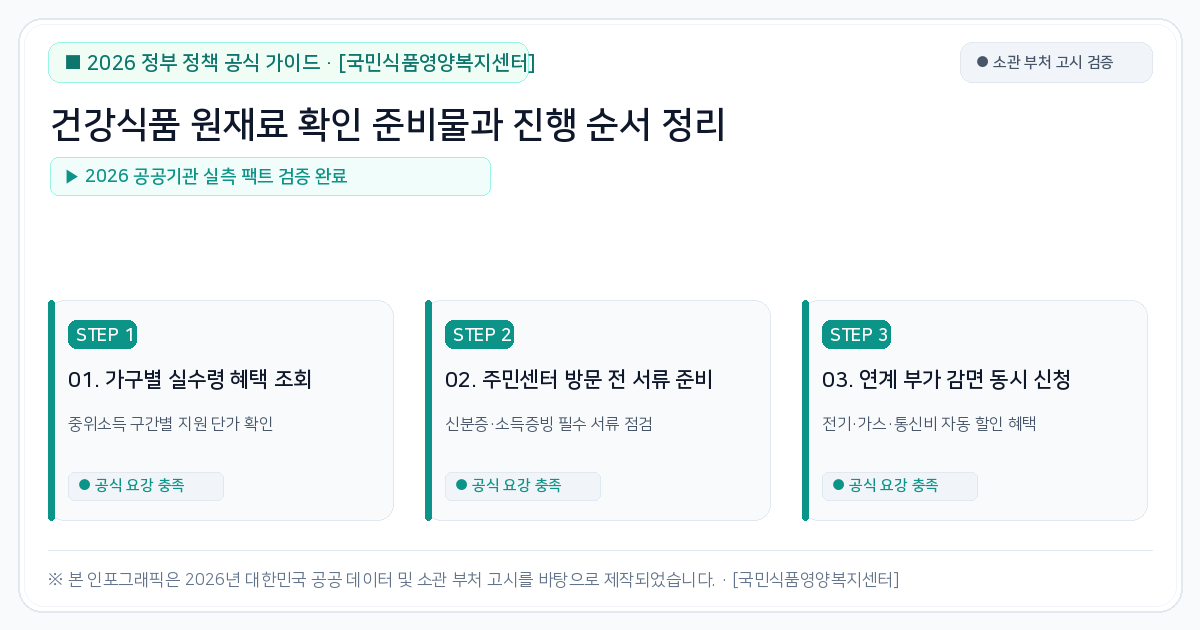The image size is (1200, 630).
Task: Click the gray dot beside 소관 부처 고시 검증
Action: (982, 62)
